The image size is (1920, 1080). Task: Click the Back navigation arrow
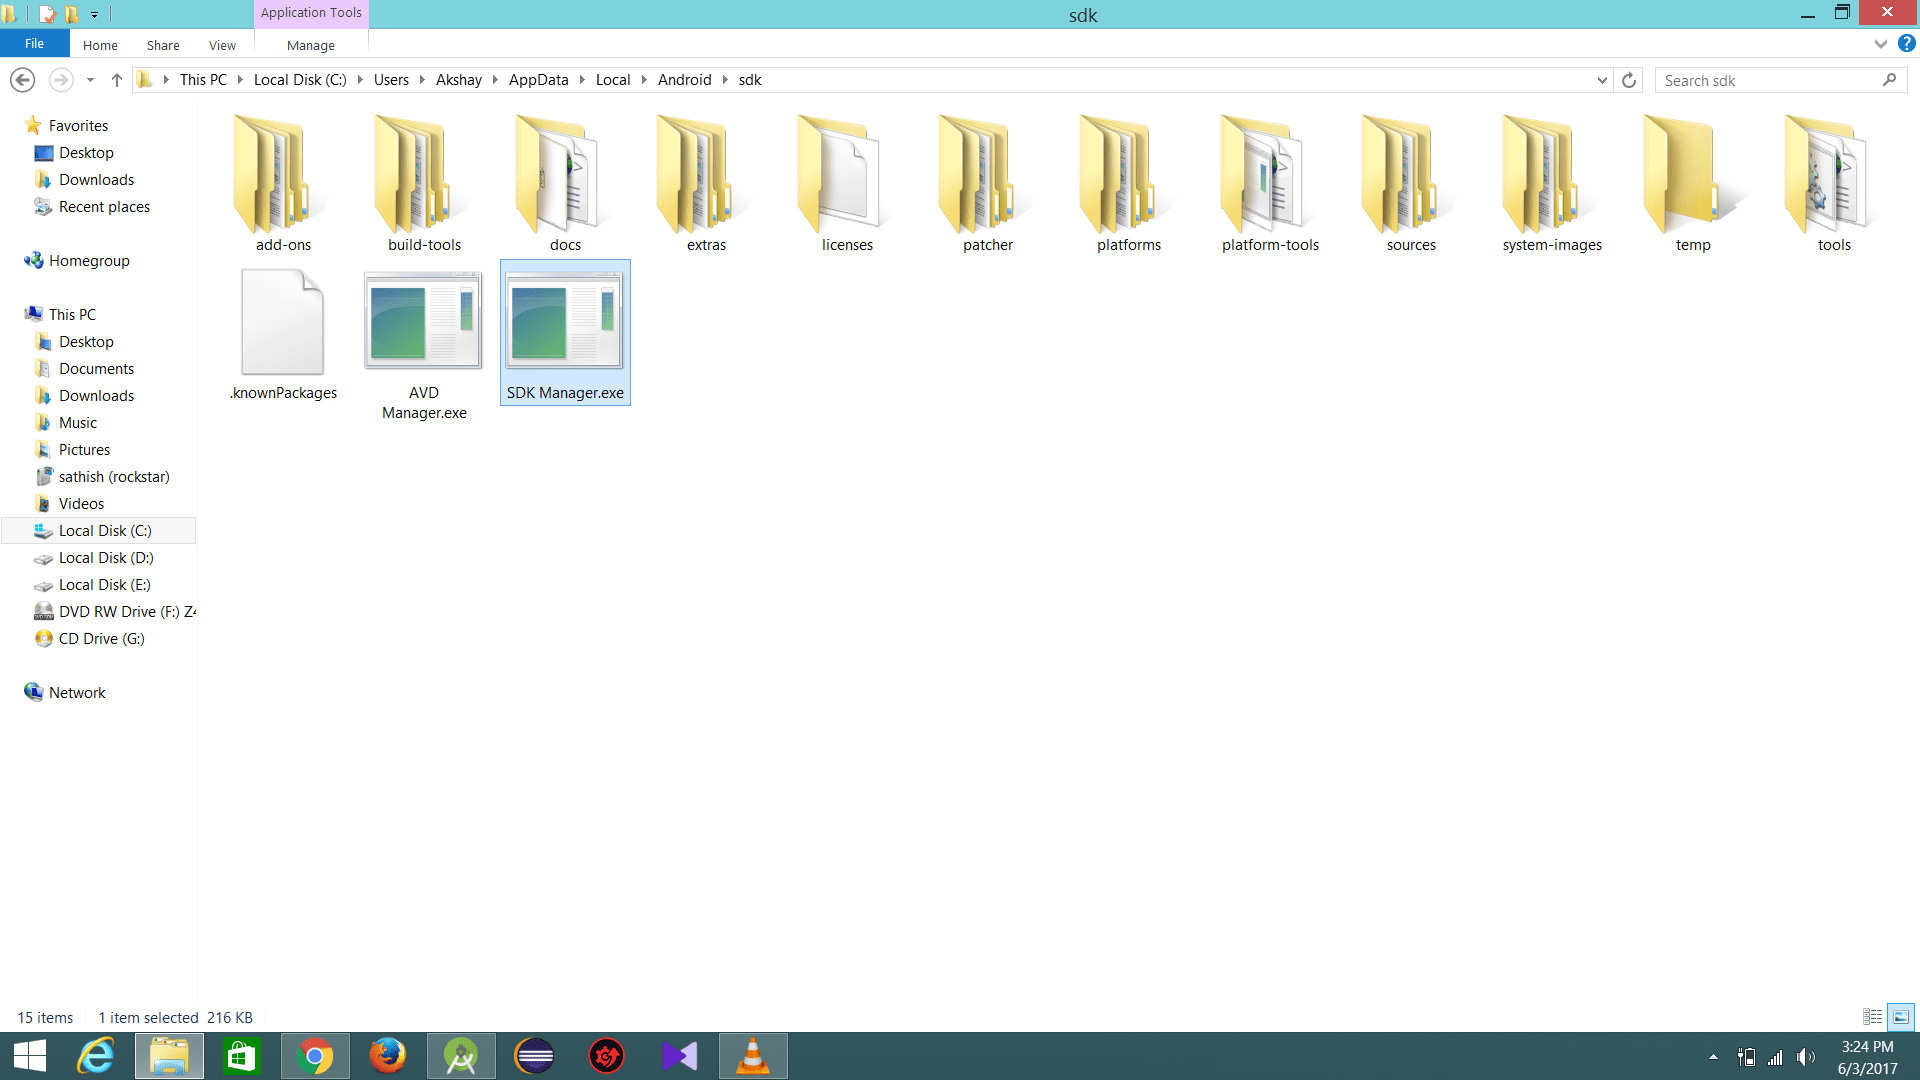(x=23, y=80)
